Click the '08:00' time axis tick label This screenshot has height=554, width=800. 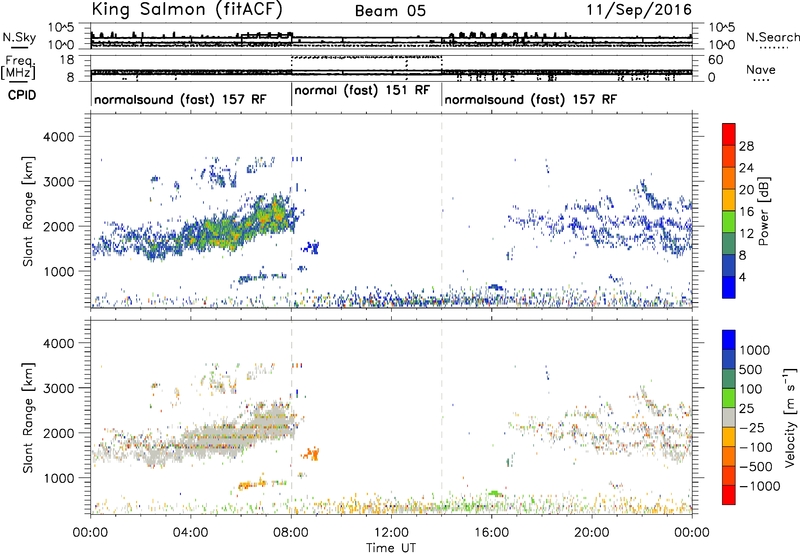point(291,533)
